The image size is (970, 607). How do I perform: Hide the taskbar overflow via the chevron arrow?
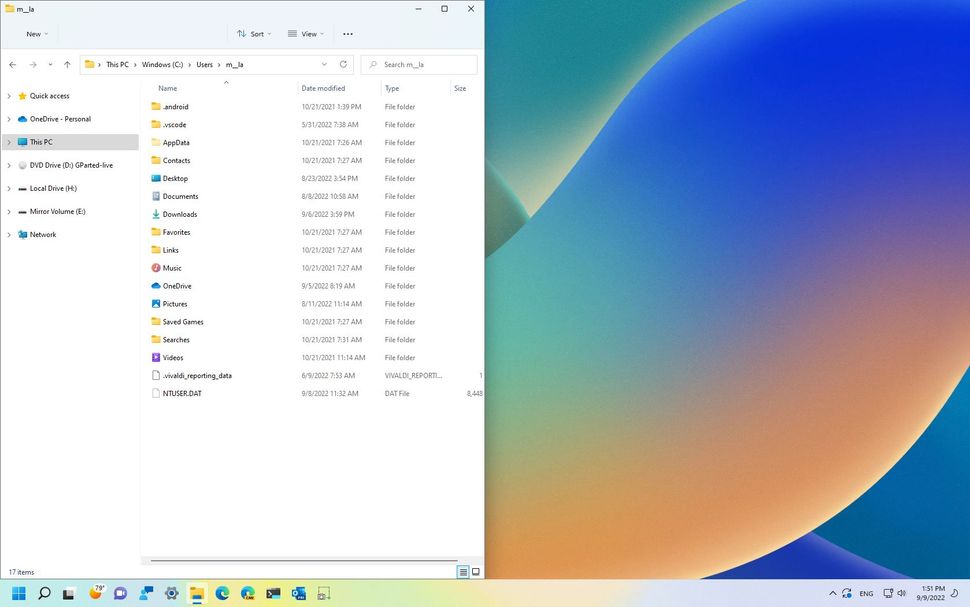(x=833, y=593)
